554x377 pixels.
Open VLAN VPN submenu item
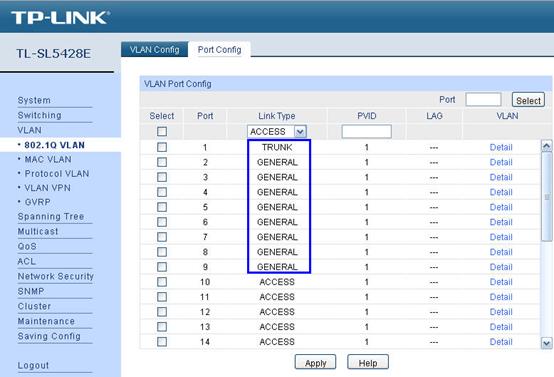click(x=48, y=188)
